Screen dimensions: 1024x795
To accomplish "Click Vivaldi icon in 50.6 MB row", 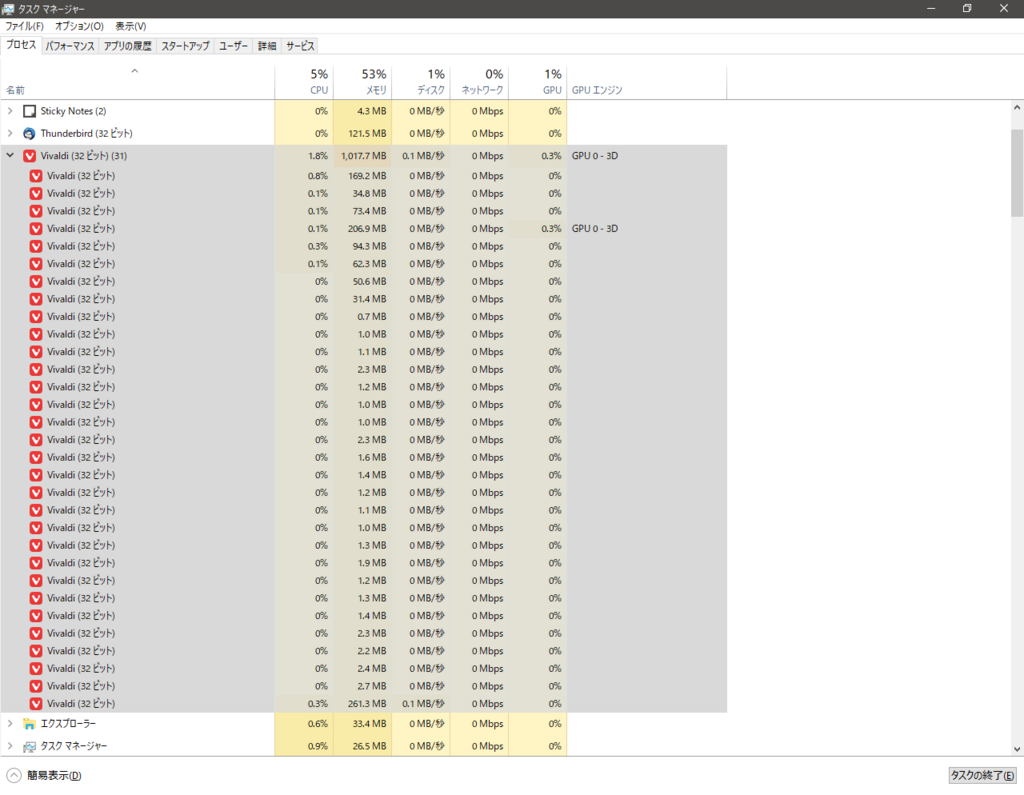I will [x=36, y=282].
